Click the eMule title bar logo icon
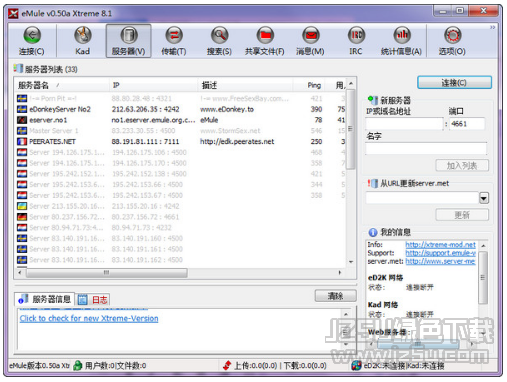Image resolution: width=507 pixels, height=382 pixels. tap(13, 13)
